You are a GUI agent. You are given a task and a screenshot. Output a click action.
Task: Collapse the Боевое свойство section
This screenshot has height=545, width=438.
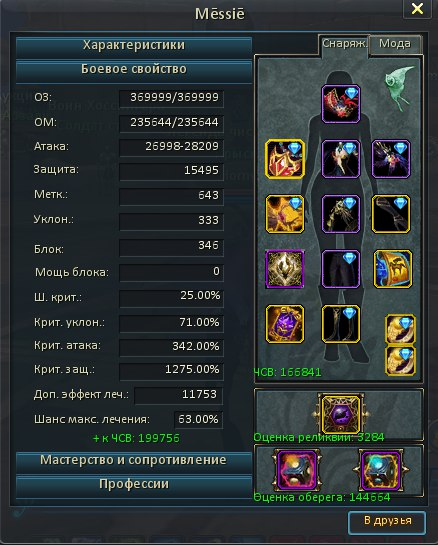tap(134, 71)
